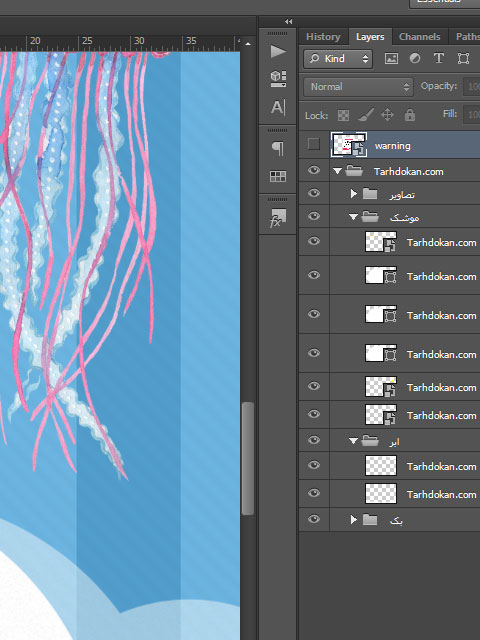Select the تصاویر group name
The image size is (480, 640).
click(x=402, y=194)
